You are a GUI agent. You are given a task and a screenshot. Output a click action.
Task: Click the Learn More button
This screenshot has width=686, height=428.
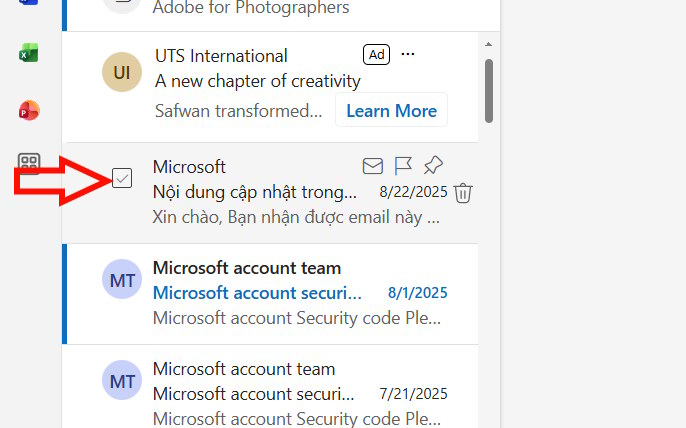[392, 110]
